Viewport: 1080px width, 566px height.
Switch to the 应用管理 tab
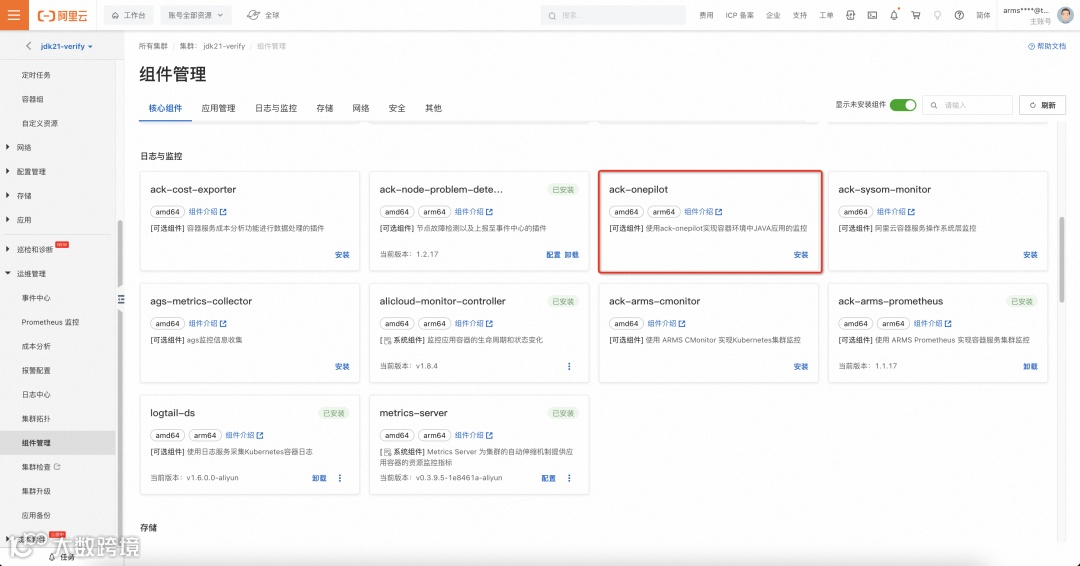[218, 108]
